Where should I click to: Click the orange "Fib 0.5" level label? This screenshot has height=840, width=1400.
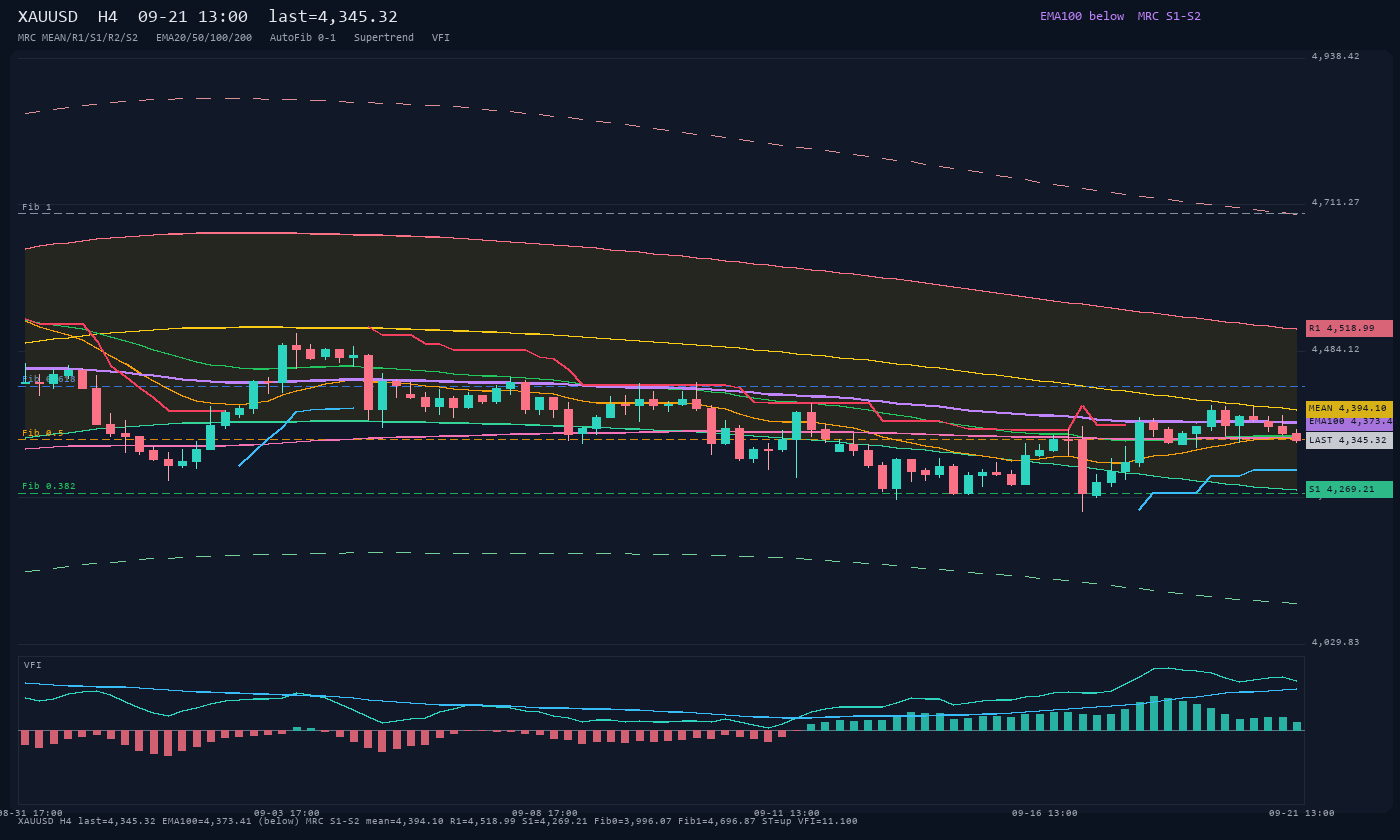click(x=43, y=433)
